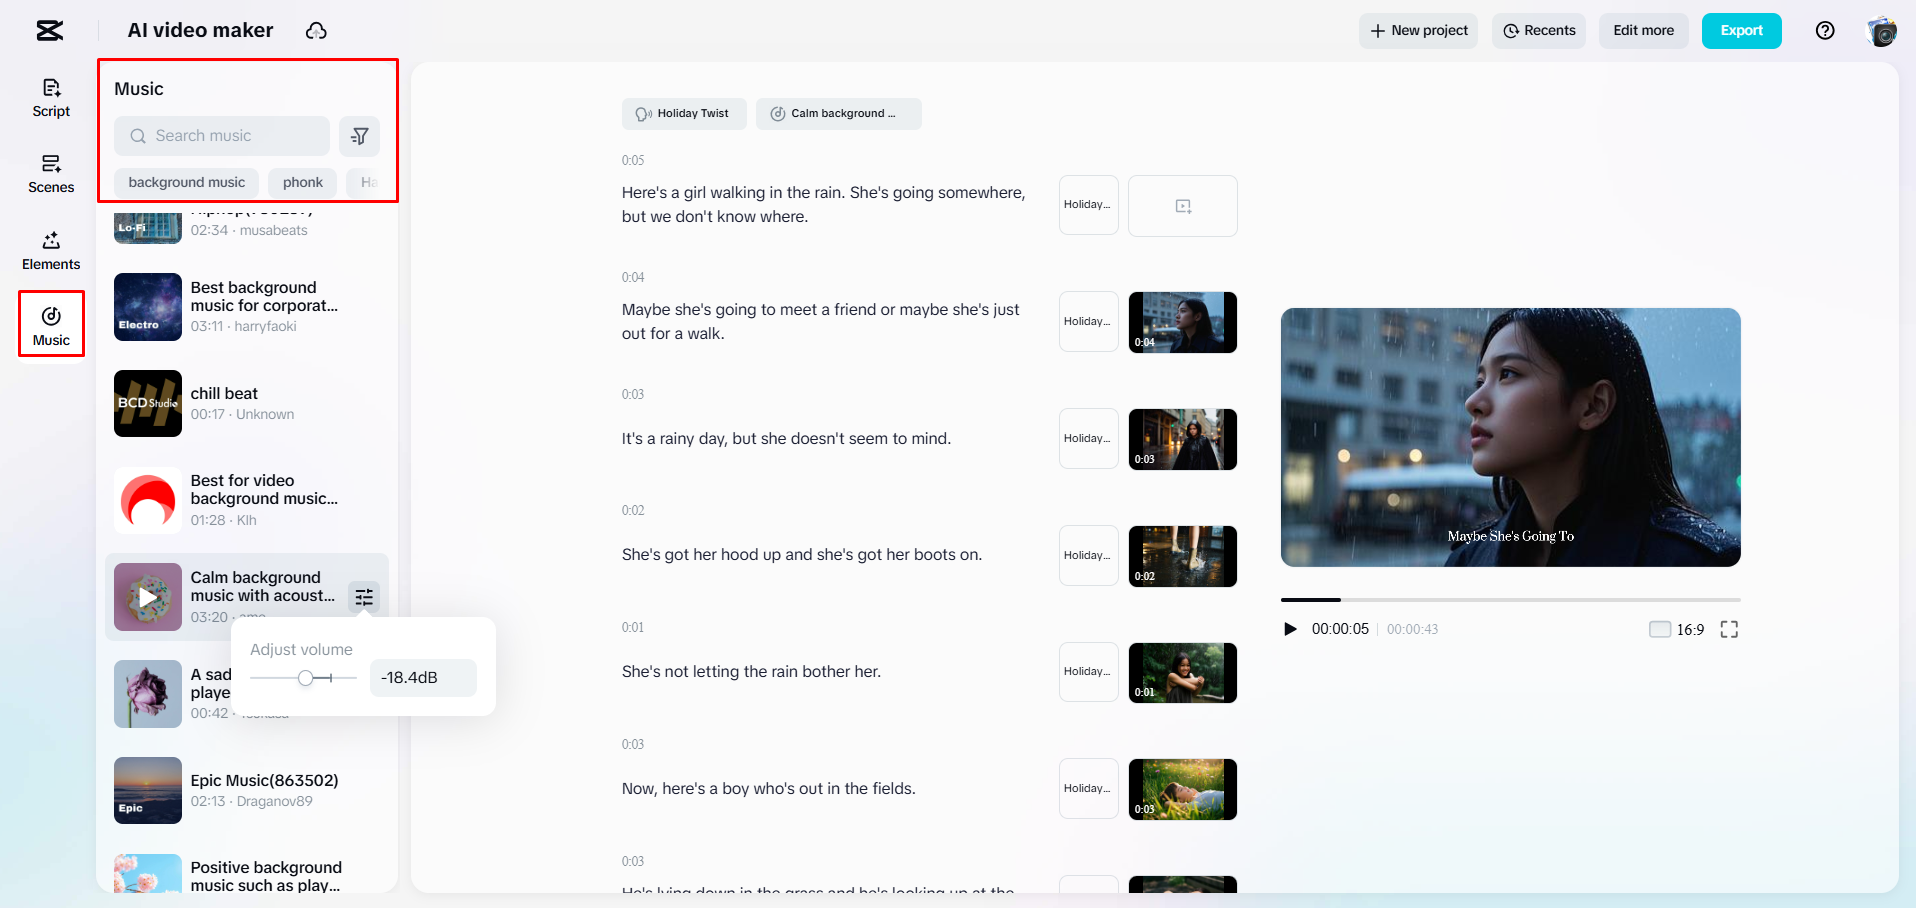Click the script line 'She's not letting the rain bother her'

coord(751,672)
